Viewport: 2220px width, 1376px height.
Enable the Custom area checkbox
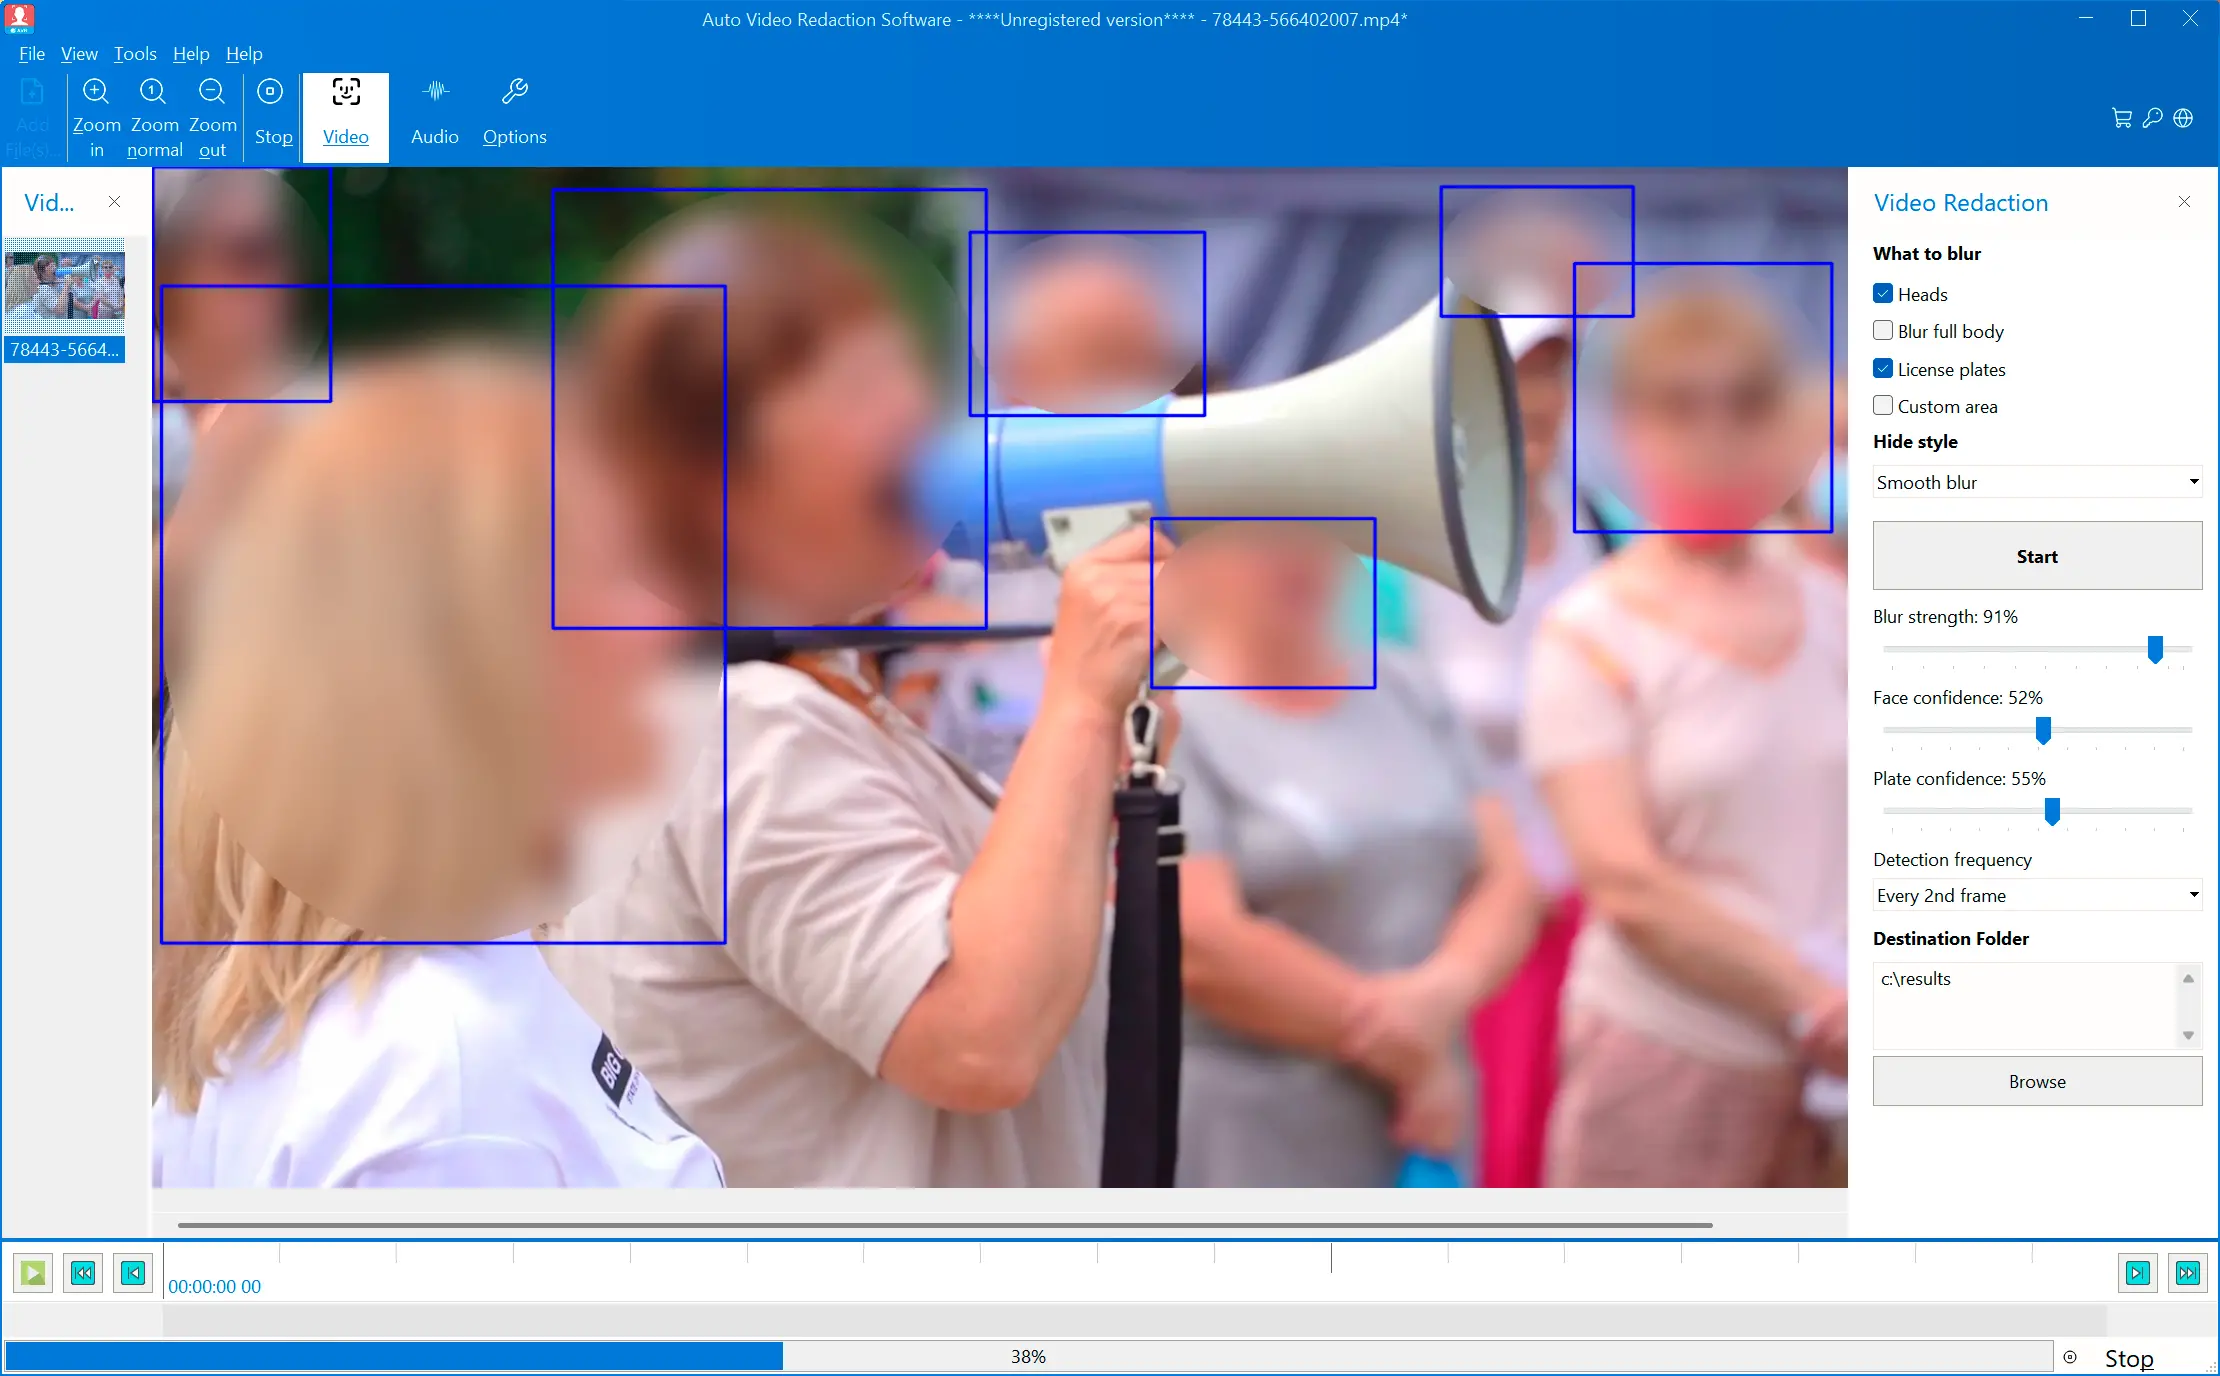[x=1883, y=406]
